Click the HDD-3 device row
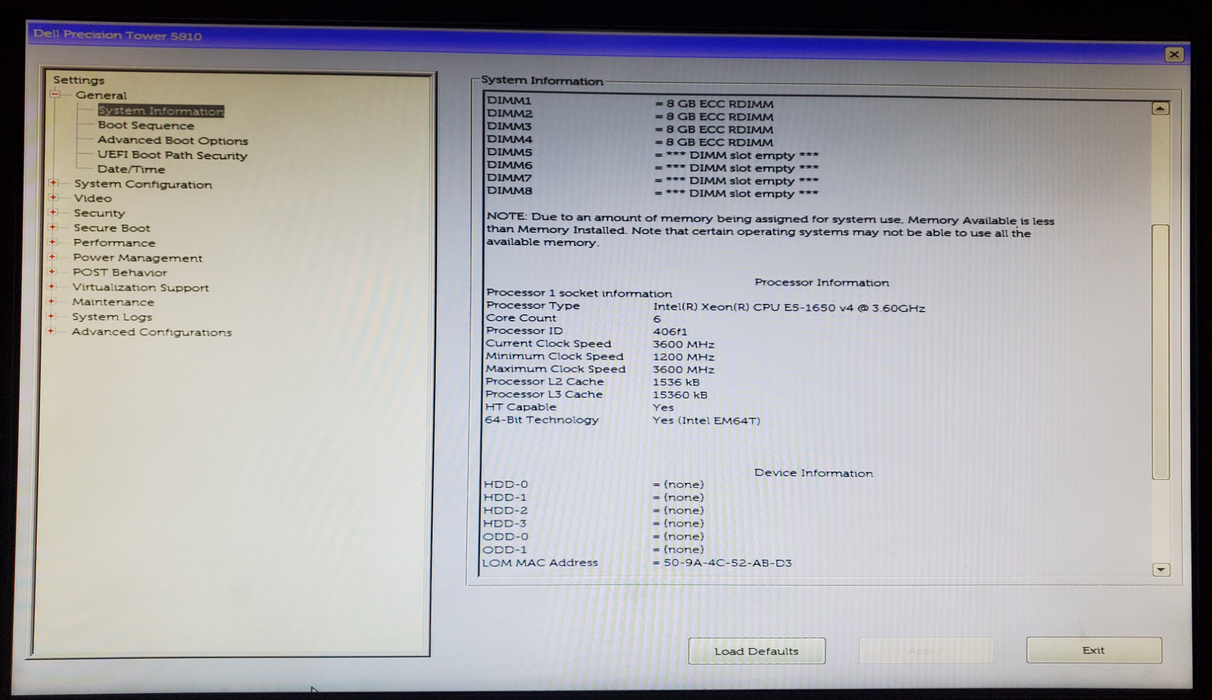The width and height of the screenshot is (1212, 700). [x=594, y=524]
